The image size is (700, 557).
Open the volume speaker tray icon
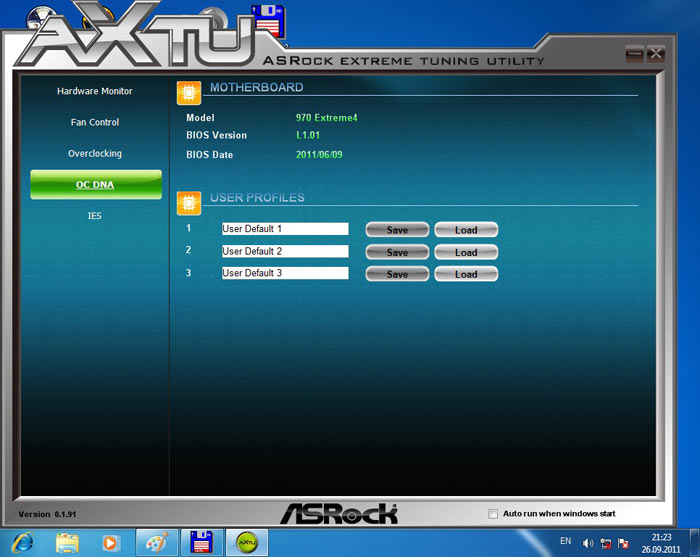pos(588,543)
